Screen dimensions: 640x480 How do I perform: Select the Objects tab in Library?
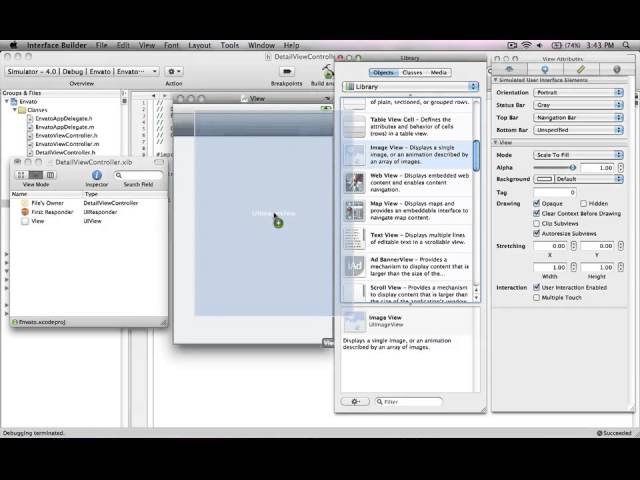[x=383, y=72]
